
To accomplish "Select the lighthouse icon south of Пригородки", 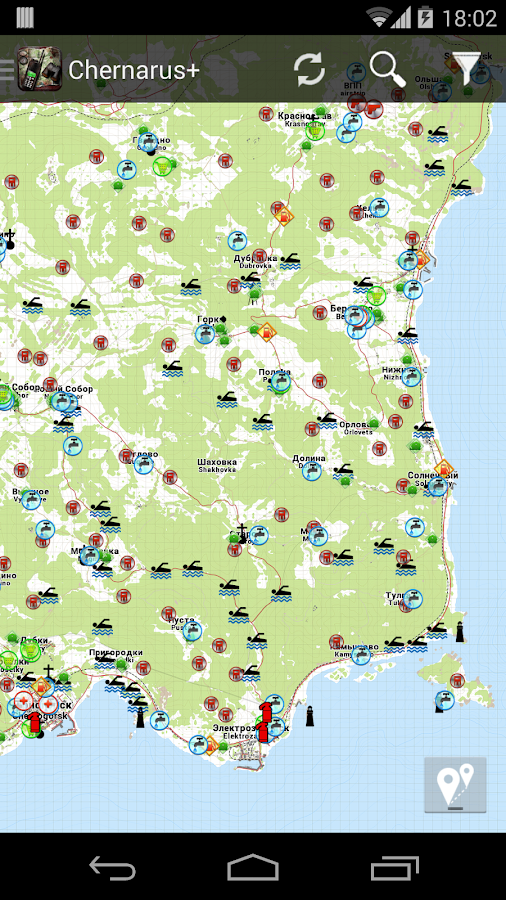I will pyautogui.click(x=140, y=717).
